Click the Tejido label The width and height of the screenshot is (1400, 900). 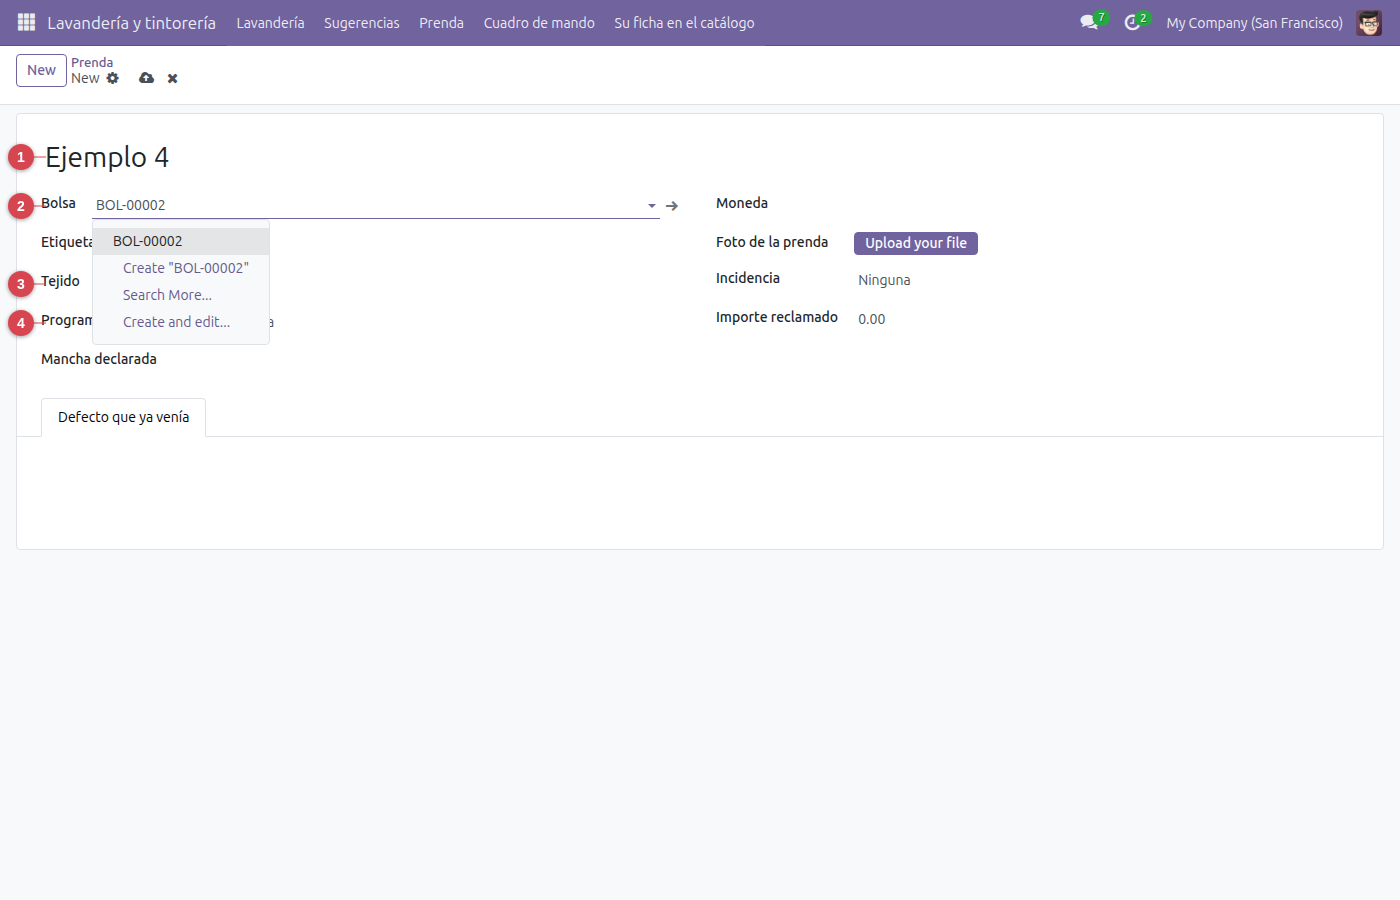pos(60,281)
